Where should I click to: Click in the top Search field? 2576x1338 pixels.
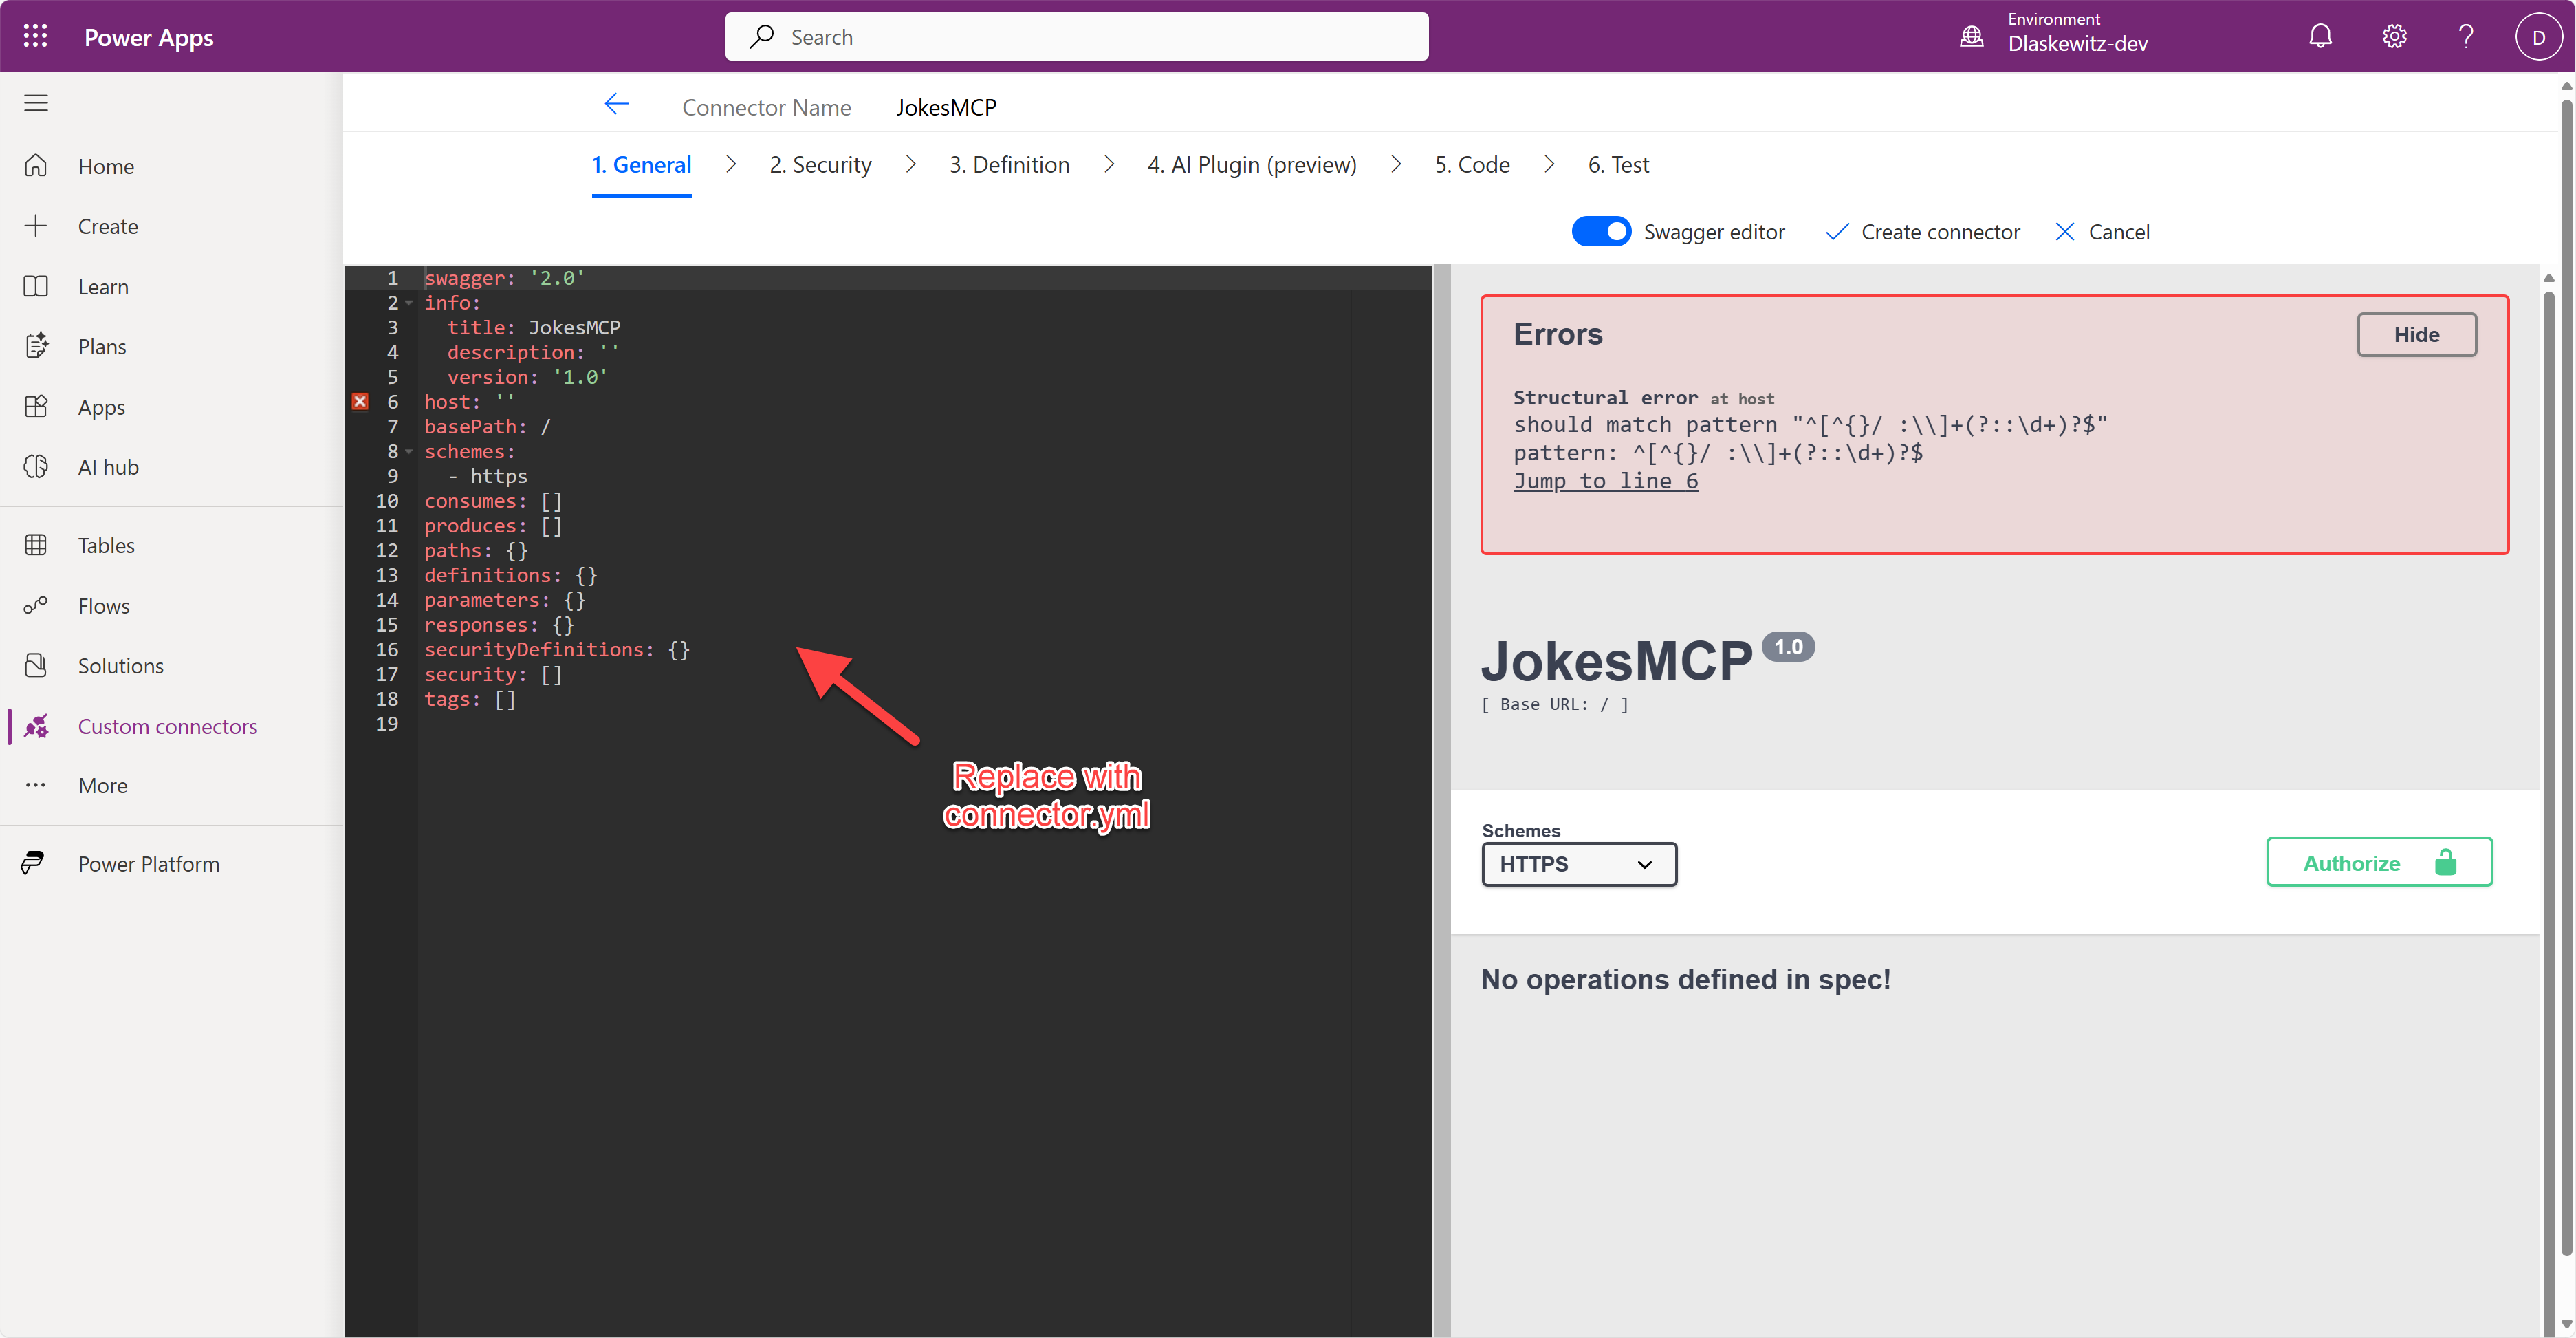coord(1076,37)
